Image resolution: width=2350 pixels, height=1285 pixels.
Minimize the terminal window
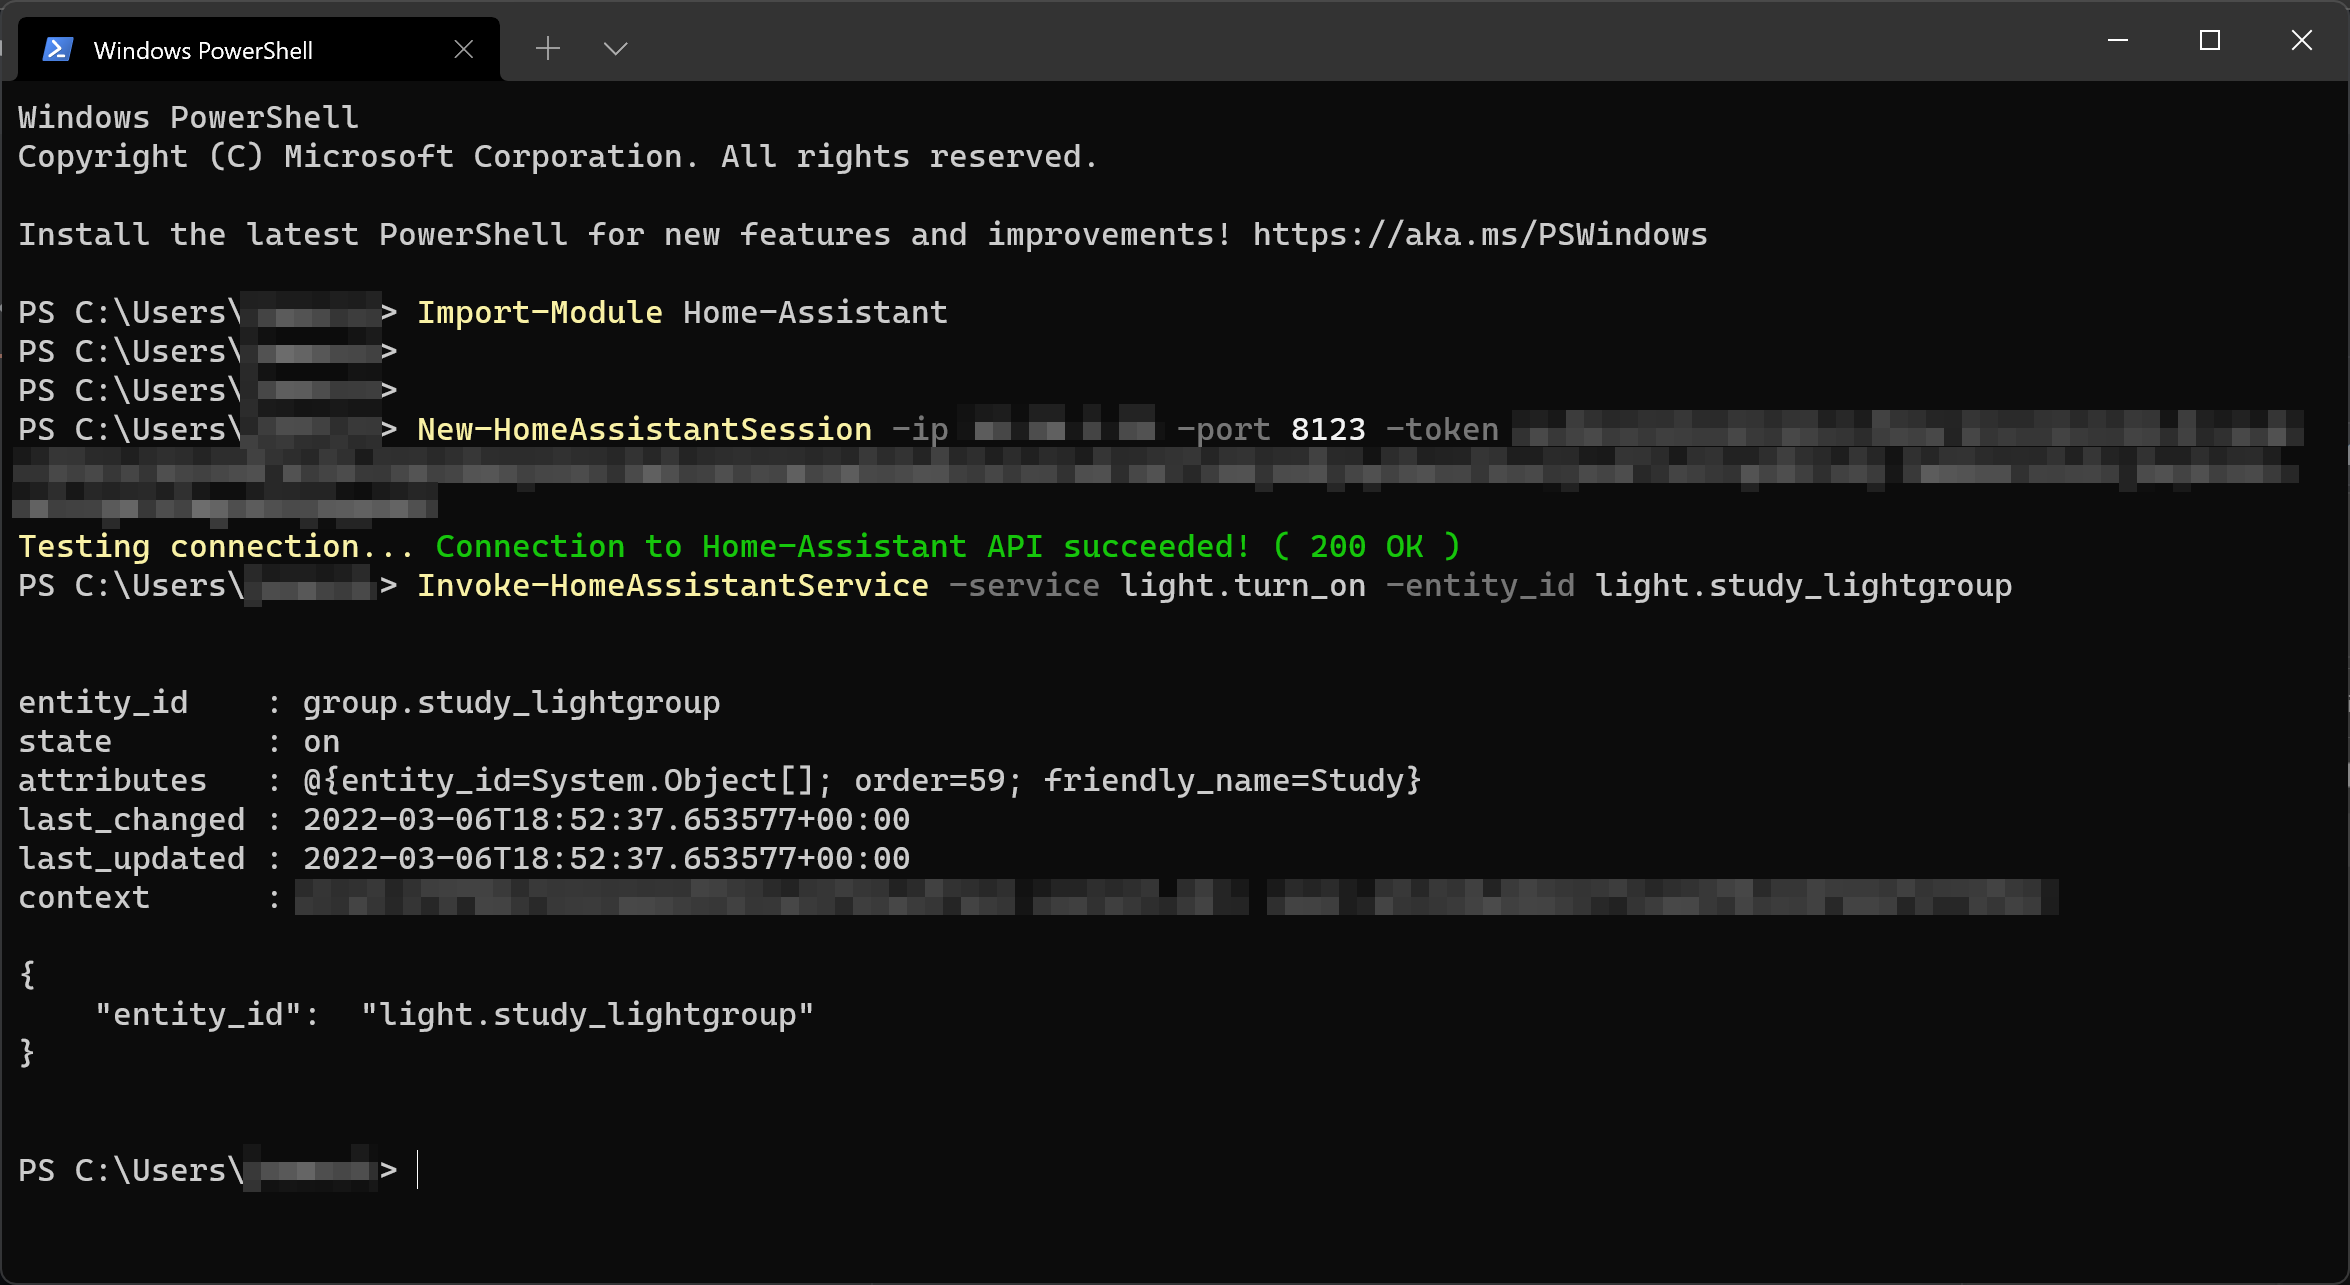[2117, 40]
